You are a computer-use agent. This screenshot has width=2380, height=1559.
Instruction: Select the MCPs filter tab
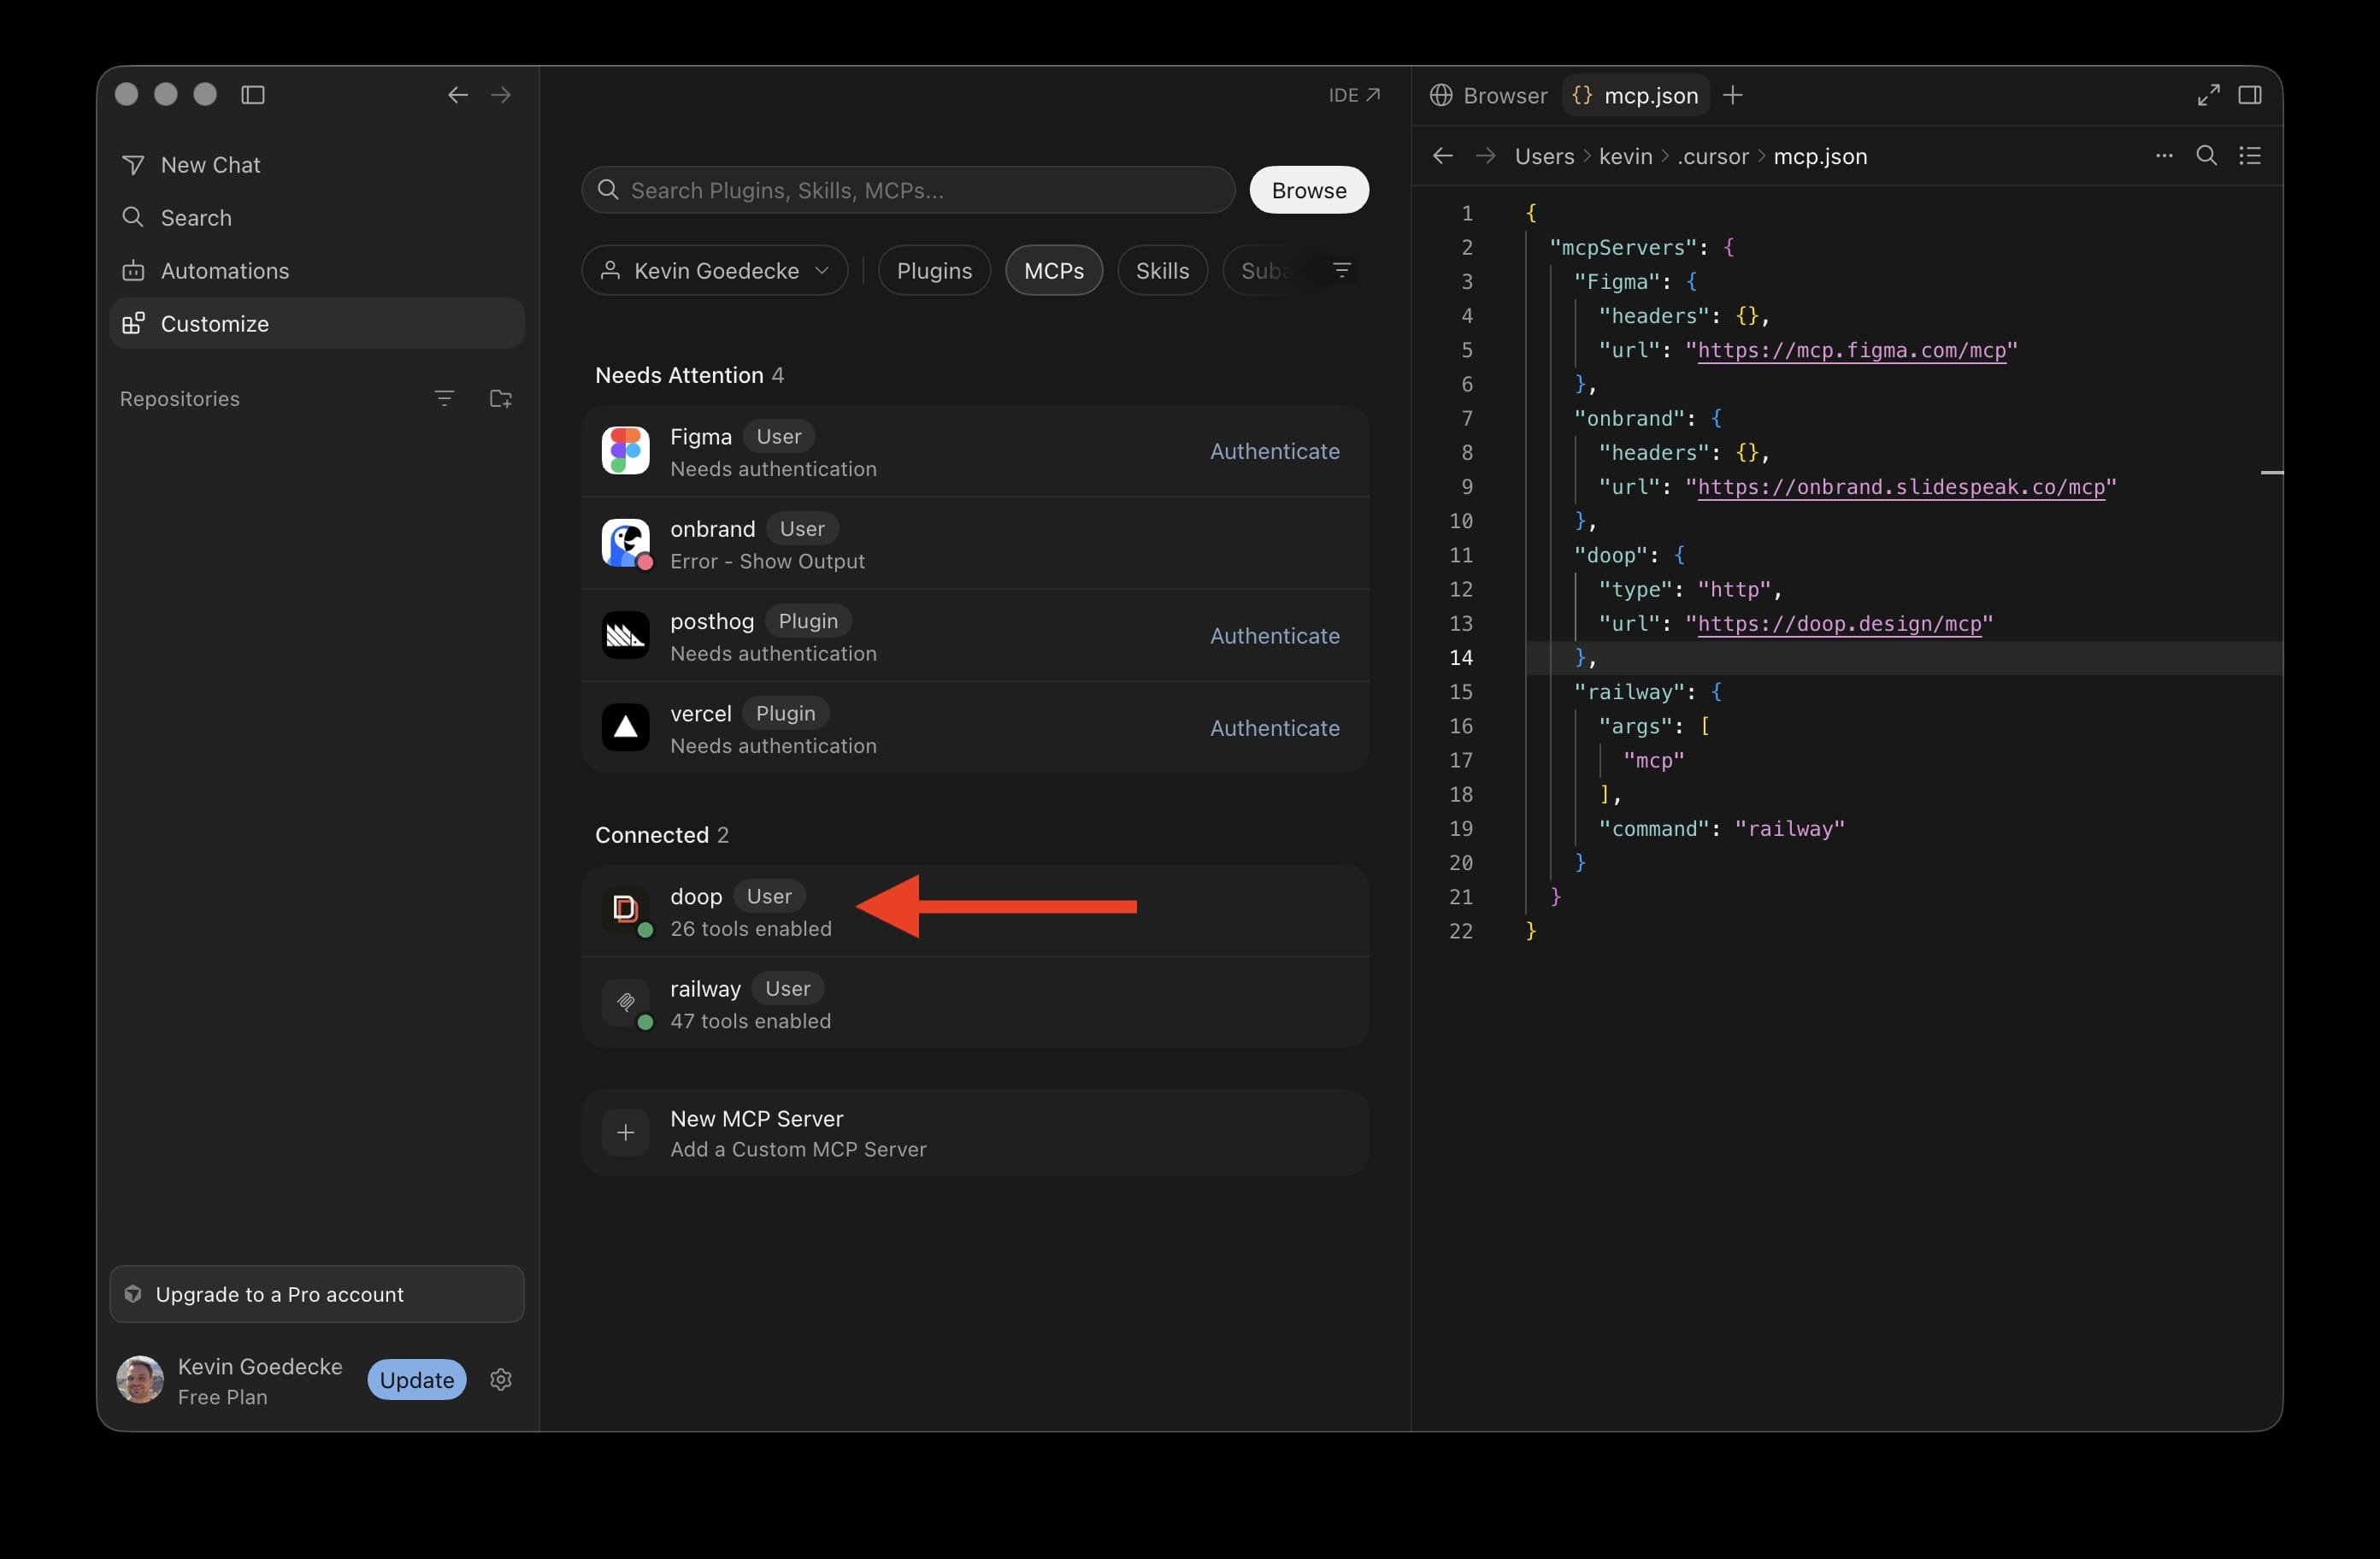pos(1054,271)
